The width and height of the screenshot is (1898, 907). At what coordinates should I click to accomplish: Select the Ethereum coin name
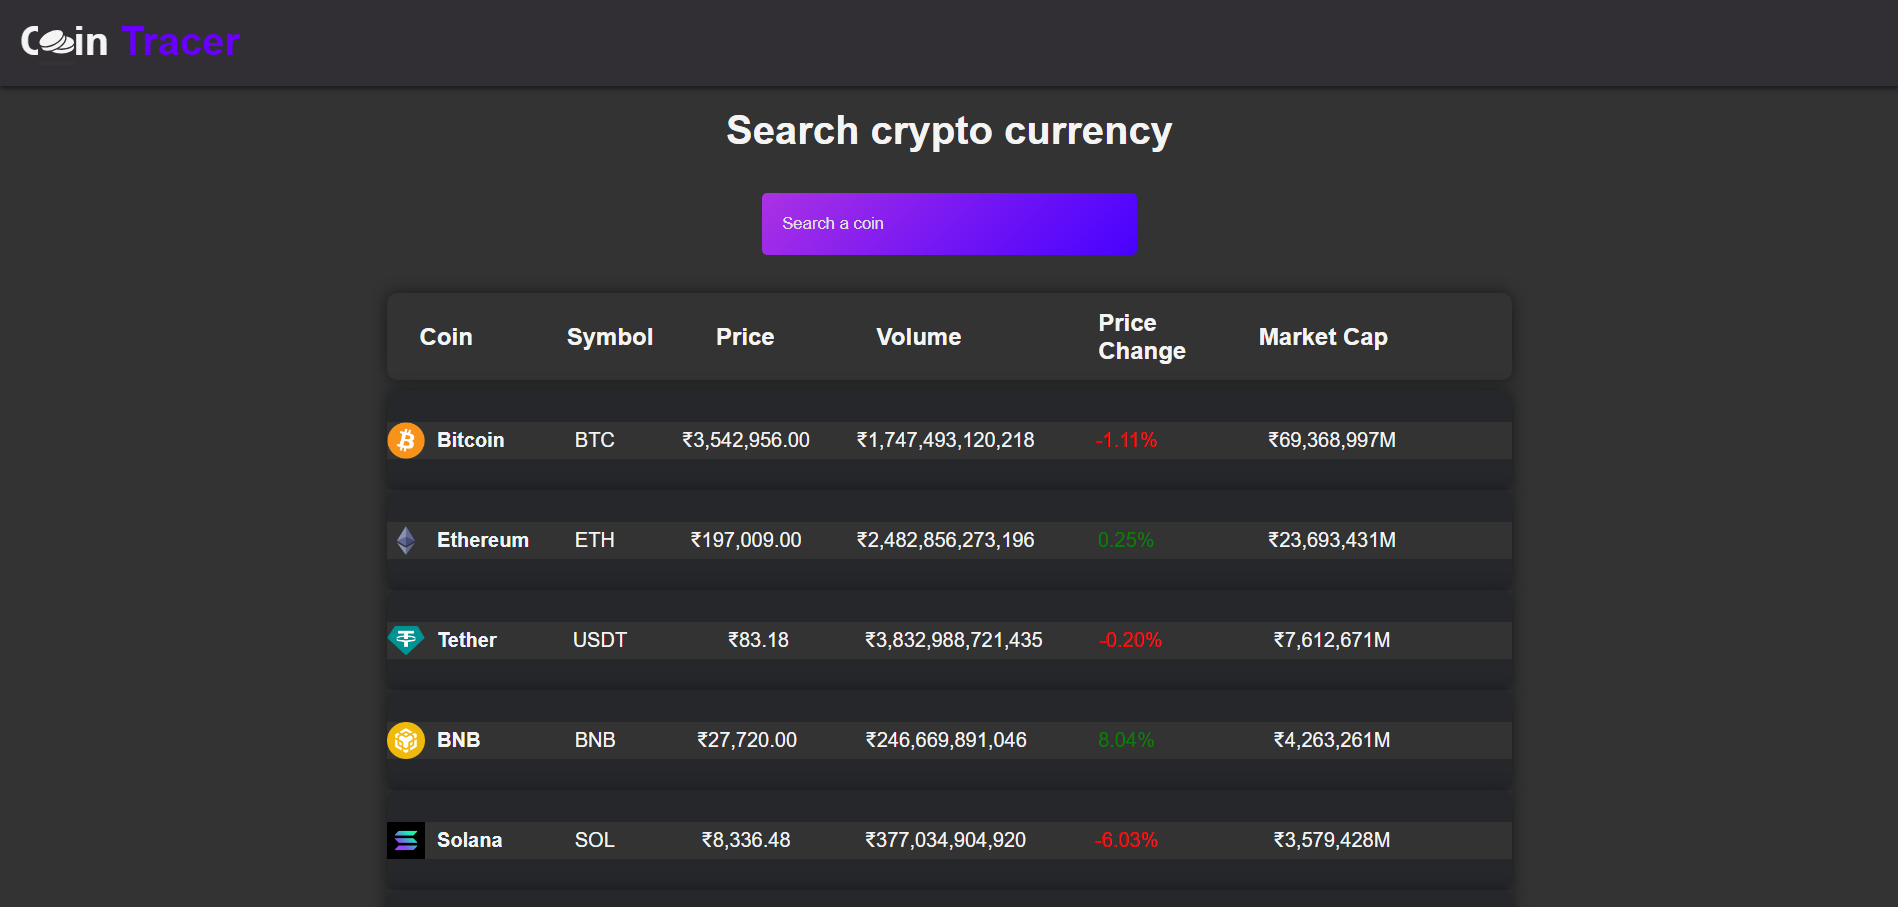(x=483, y=540)
